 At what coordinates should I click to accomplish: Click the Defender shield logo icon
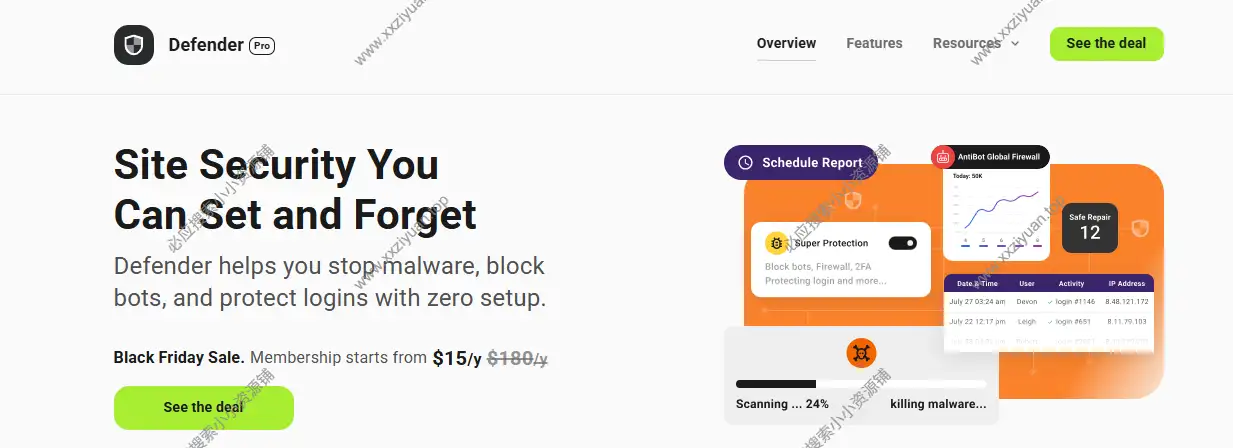pyautogui.click(x=134, y=45)
